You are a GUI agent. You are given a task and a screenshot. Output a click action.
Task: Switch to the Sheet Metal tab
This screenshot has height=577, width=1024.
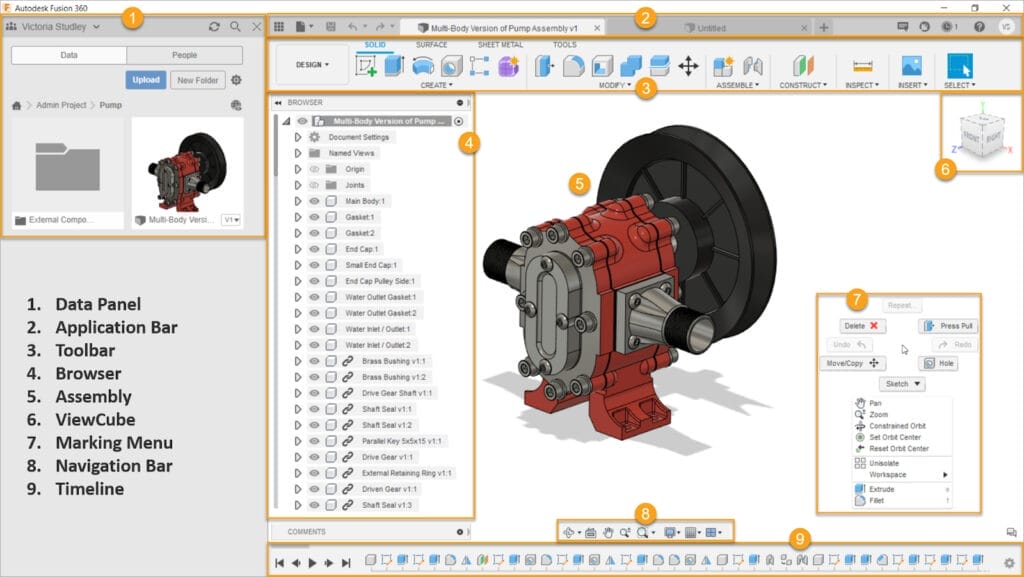[x=500, y=45]
